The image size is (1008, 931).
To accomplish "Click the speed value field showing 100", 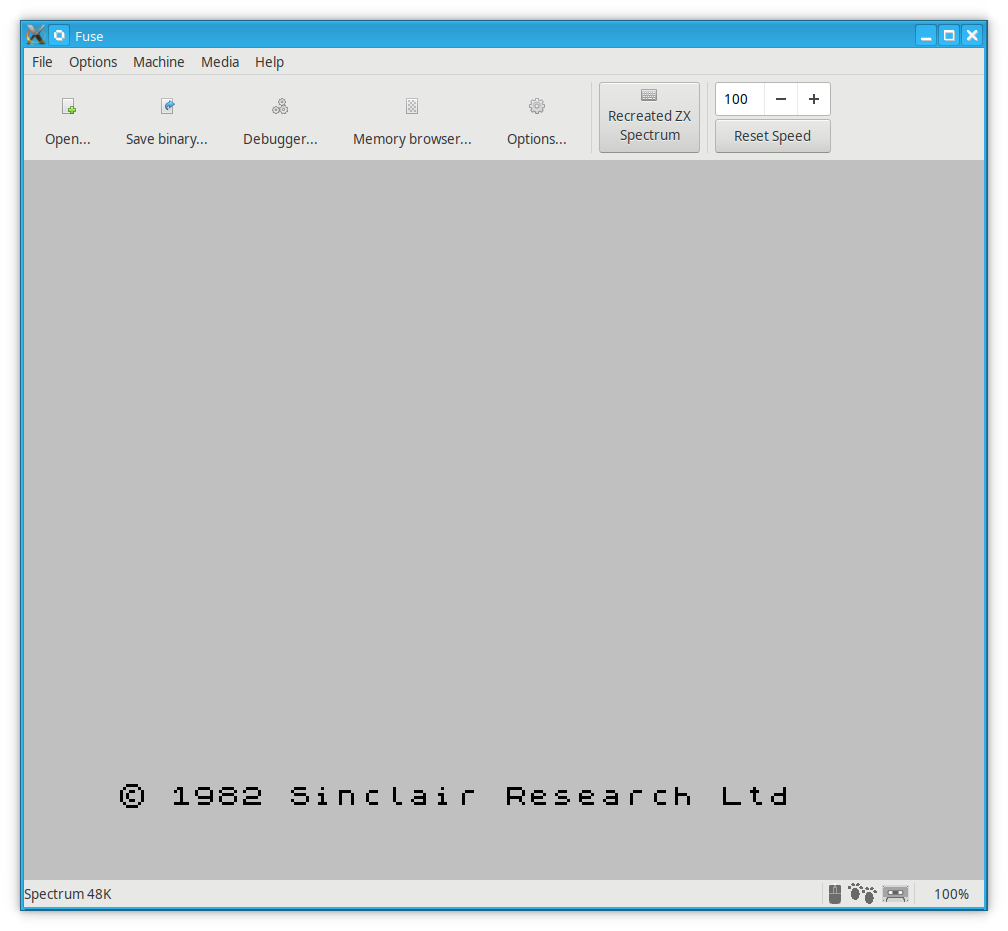I will [740, 99].
